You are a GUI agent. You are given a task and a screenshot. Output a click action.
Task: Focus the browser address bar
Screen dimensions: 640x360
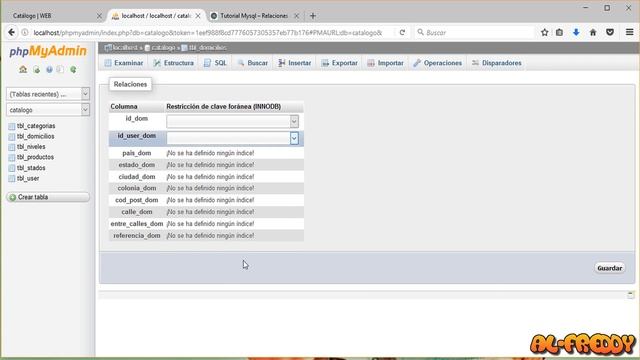207,32
